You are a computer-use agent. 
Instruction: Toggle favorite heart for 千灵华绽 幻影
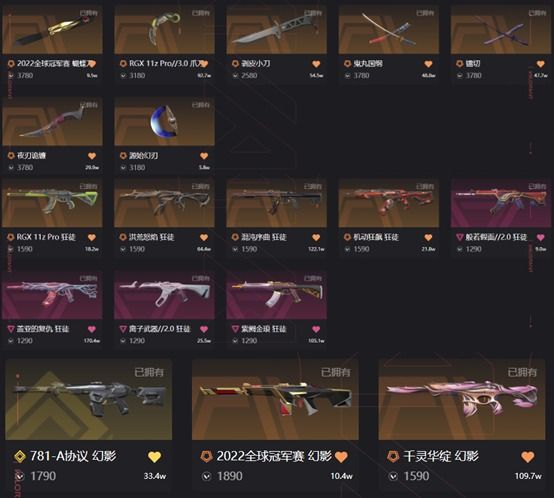(x=527, y=457)
